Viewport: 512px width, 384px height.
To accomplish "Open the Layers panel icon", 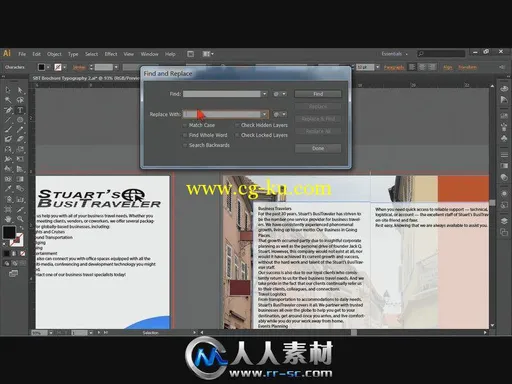I will (x=504, y=221).
